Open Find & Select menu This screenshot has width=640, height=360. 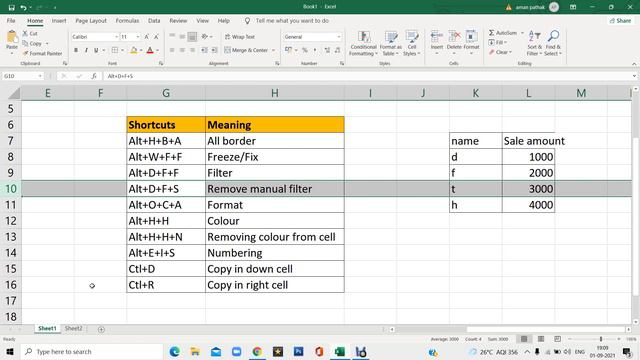point(553,43)
